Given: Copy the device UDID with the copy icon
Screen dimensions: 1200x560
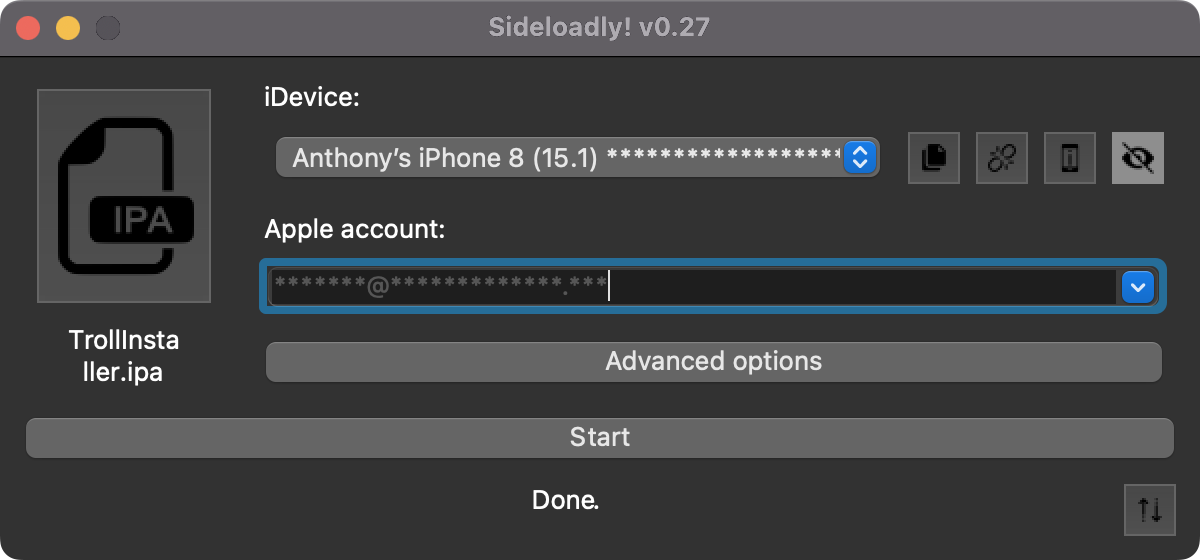Looking at the screenshot, I should click(934, 158).
